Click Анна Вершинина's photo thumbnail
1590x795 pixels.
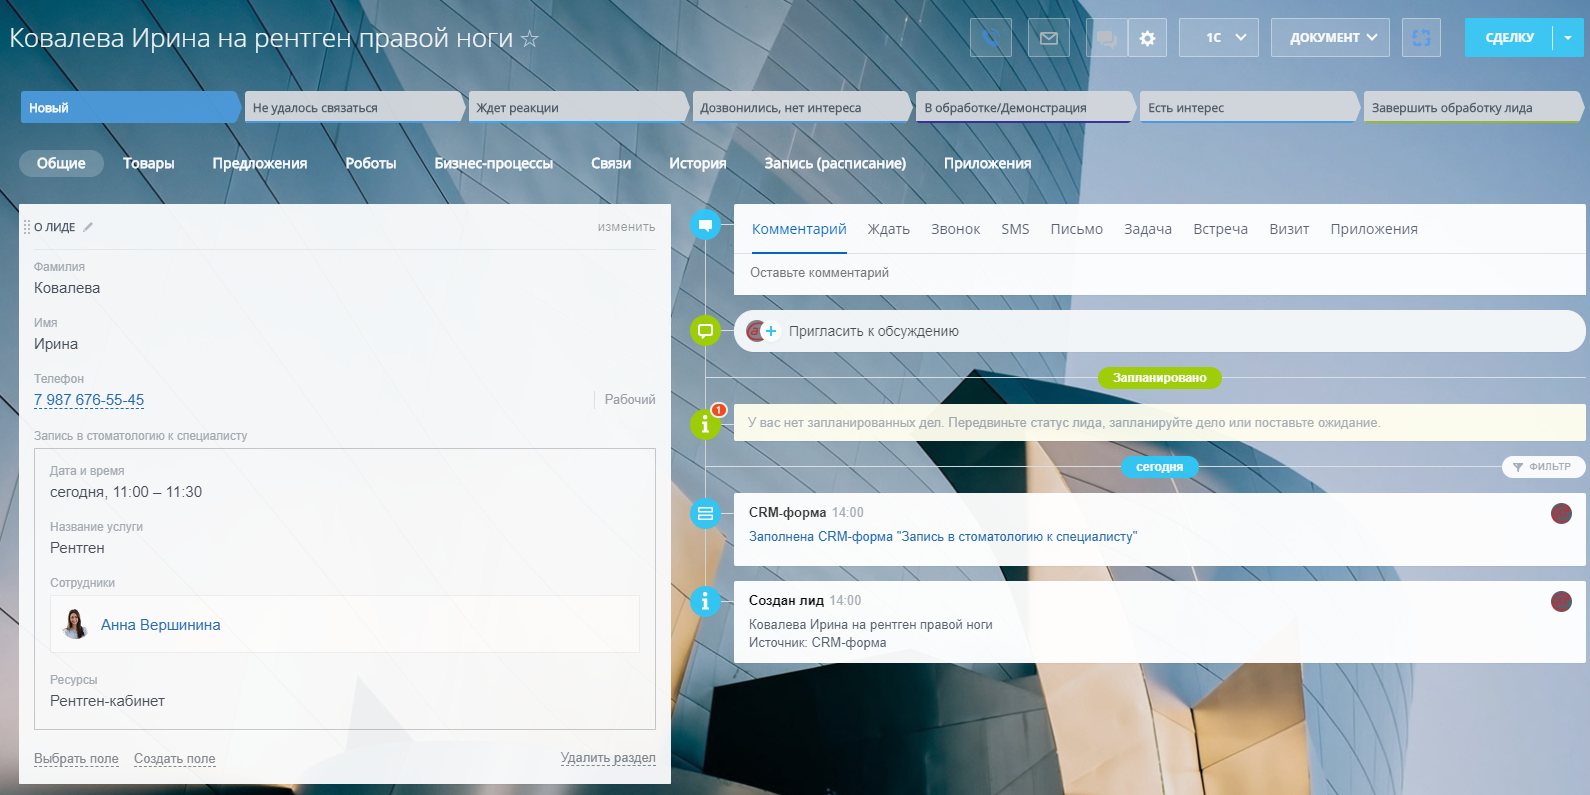pyautogui.click(x=75, y=624)
